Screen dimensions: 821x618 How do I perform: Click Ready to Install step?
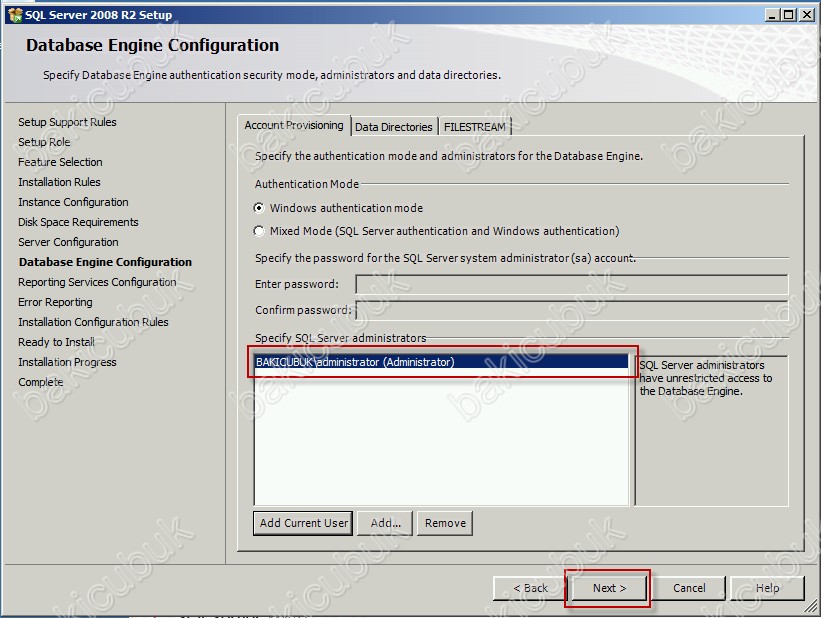coord(56,342)
